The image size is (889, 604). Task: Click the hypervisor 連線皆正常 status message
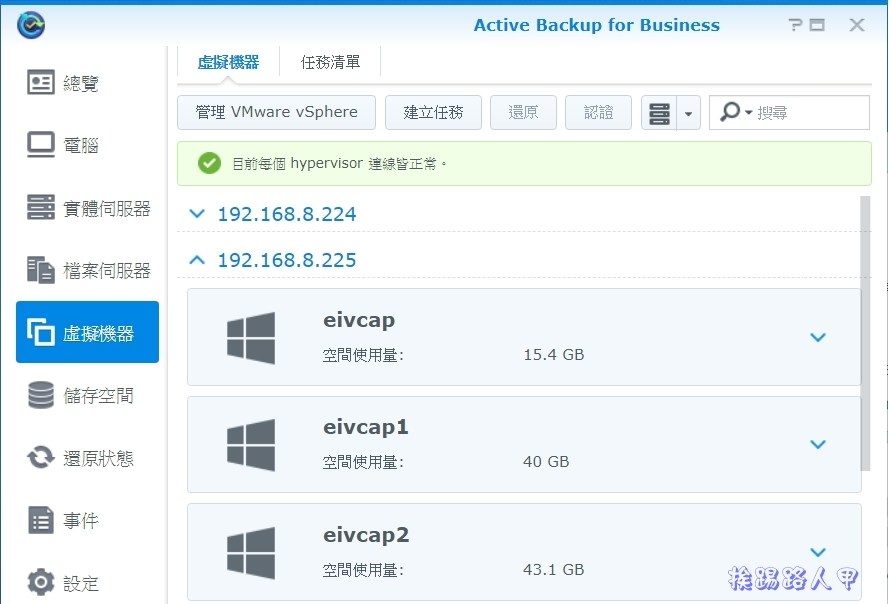coord(339,163)
